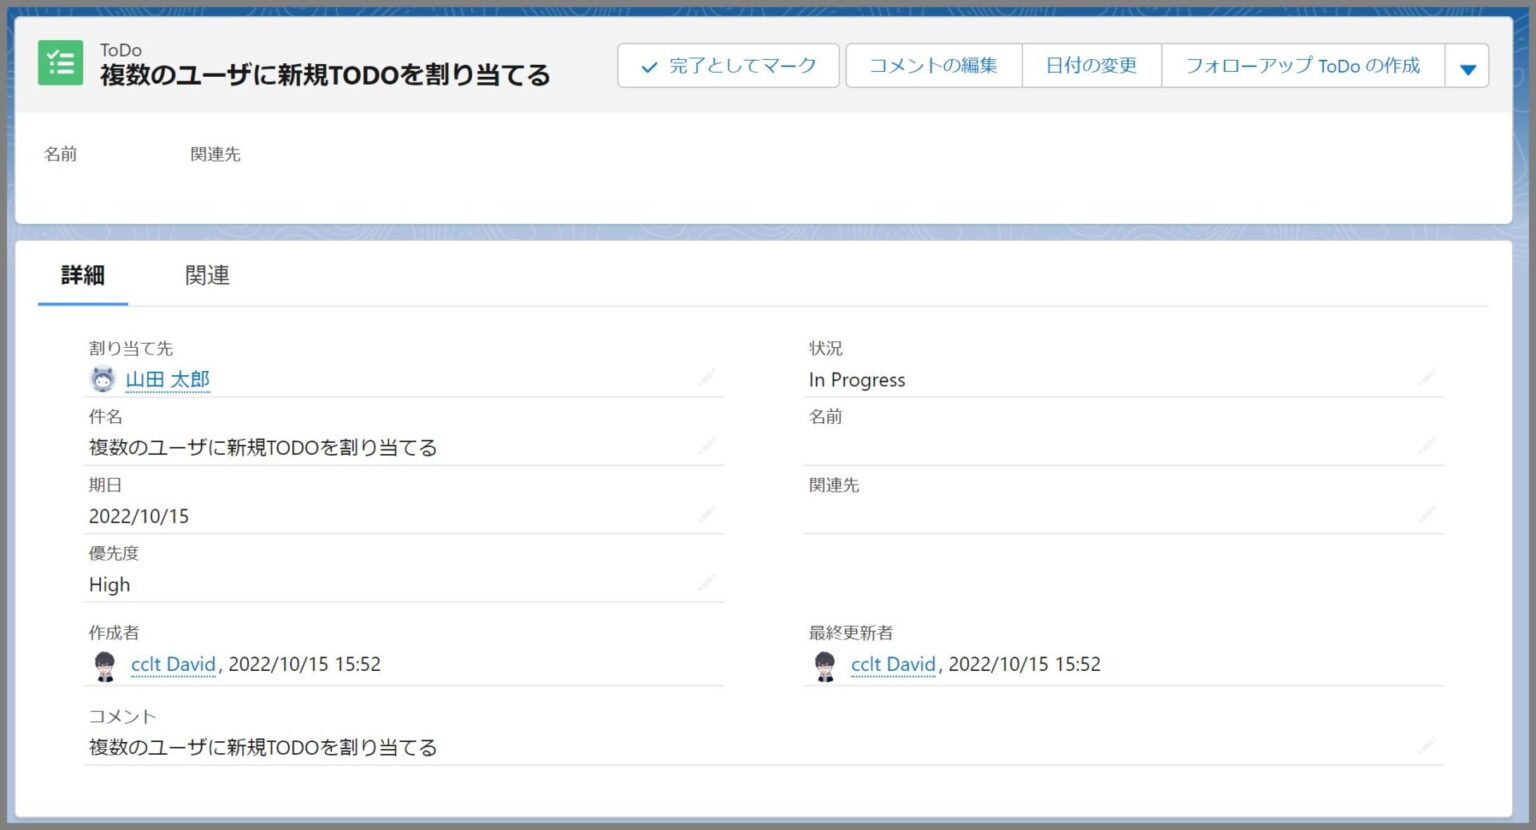
Task: Click フォローアップ ToDo の作成 button
Action: [1302, 66]
